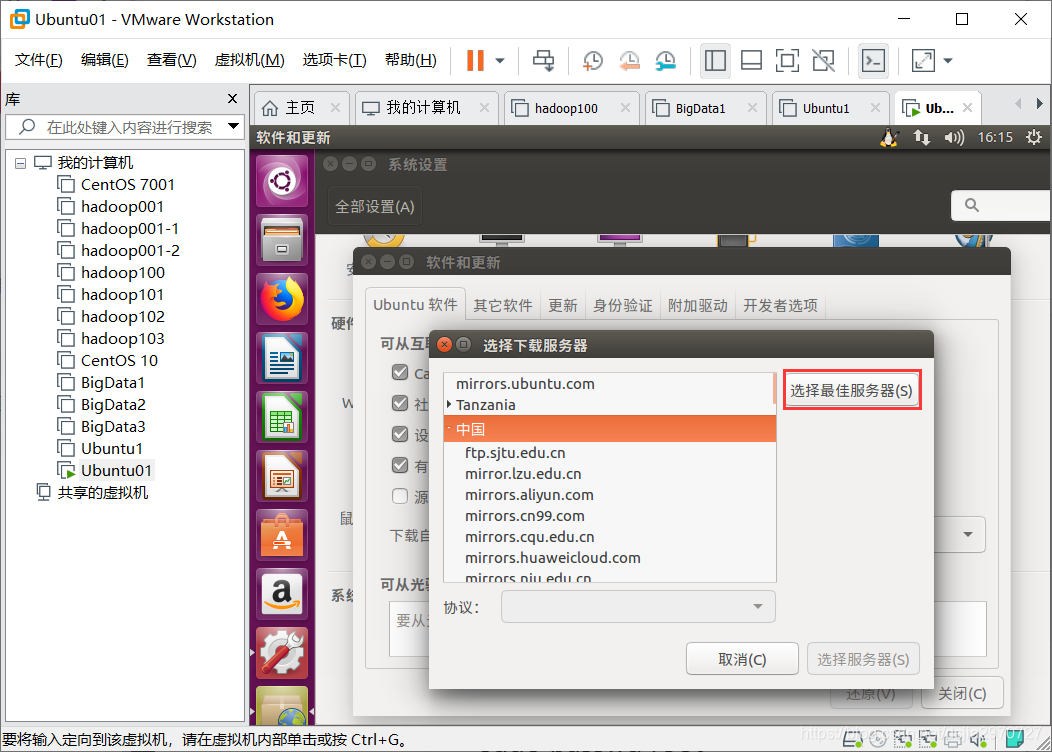Image resolution: width=1052 pixels, height=752 pixels.
Task: Click 全部设置(A) in System Settings
Action: tap(374, 207)
